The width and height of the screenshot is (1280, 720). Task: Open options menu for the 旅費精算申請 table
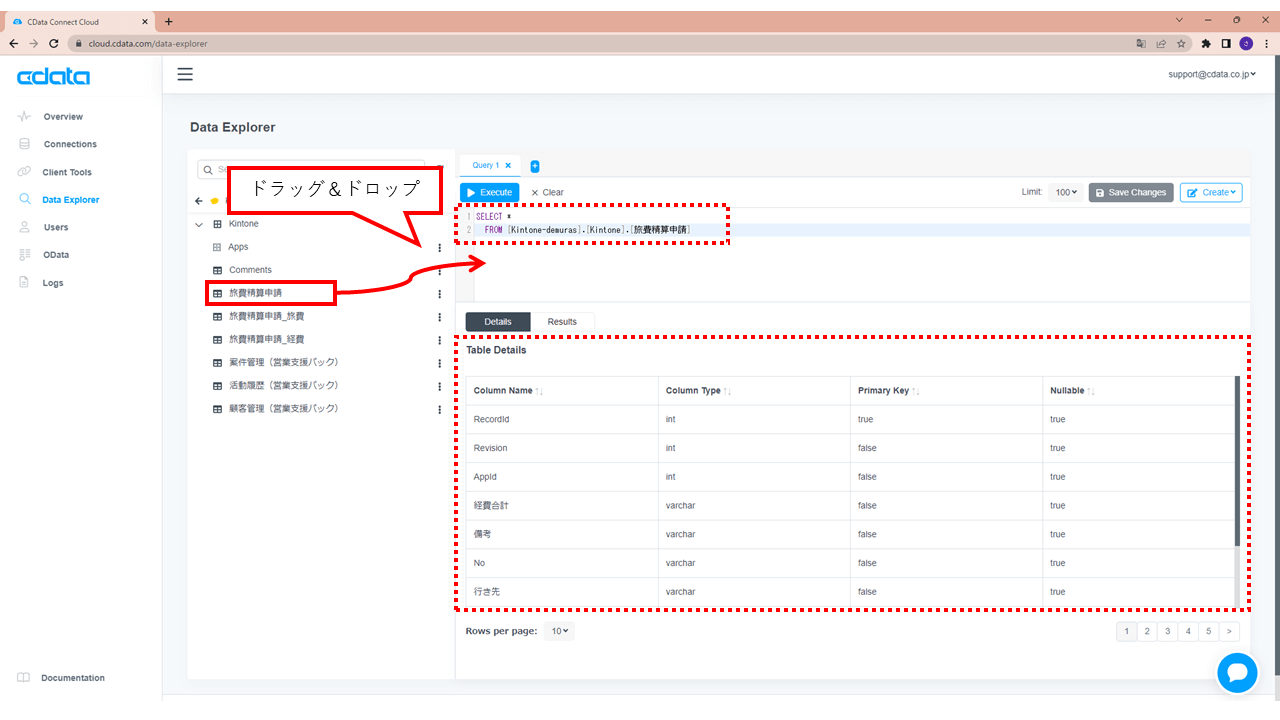point(439,294)
